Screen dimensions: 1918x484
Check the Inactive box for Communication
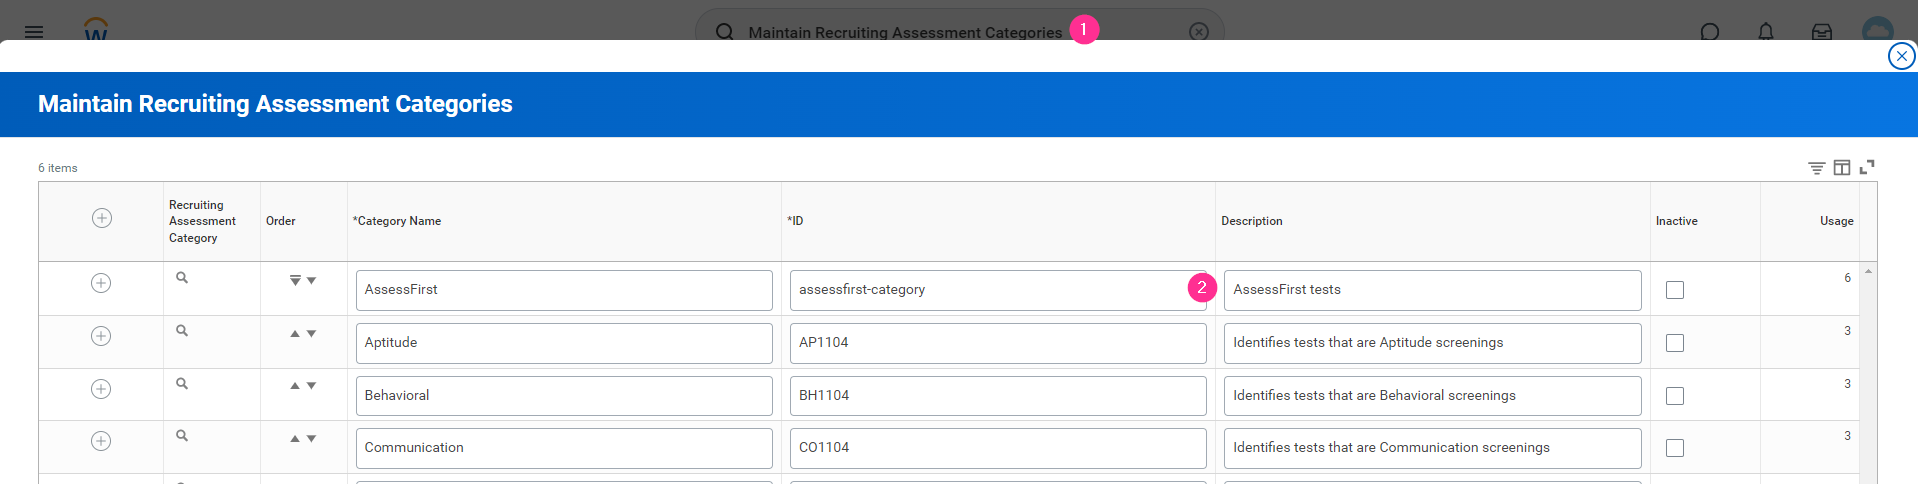click(1675, 448)
